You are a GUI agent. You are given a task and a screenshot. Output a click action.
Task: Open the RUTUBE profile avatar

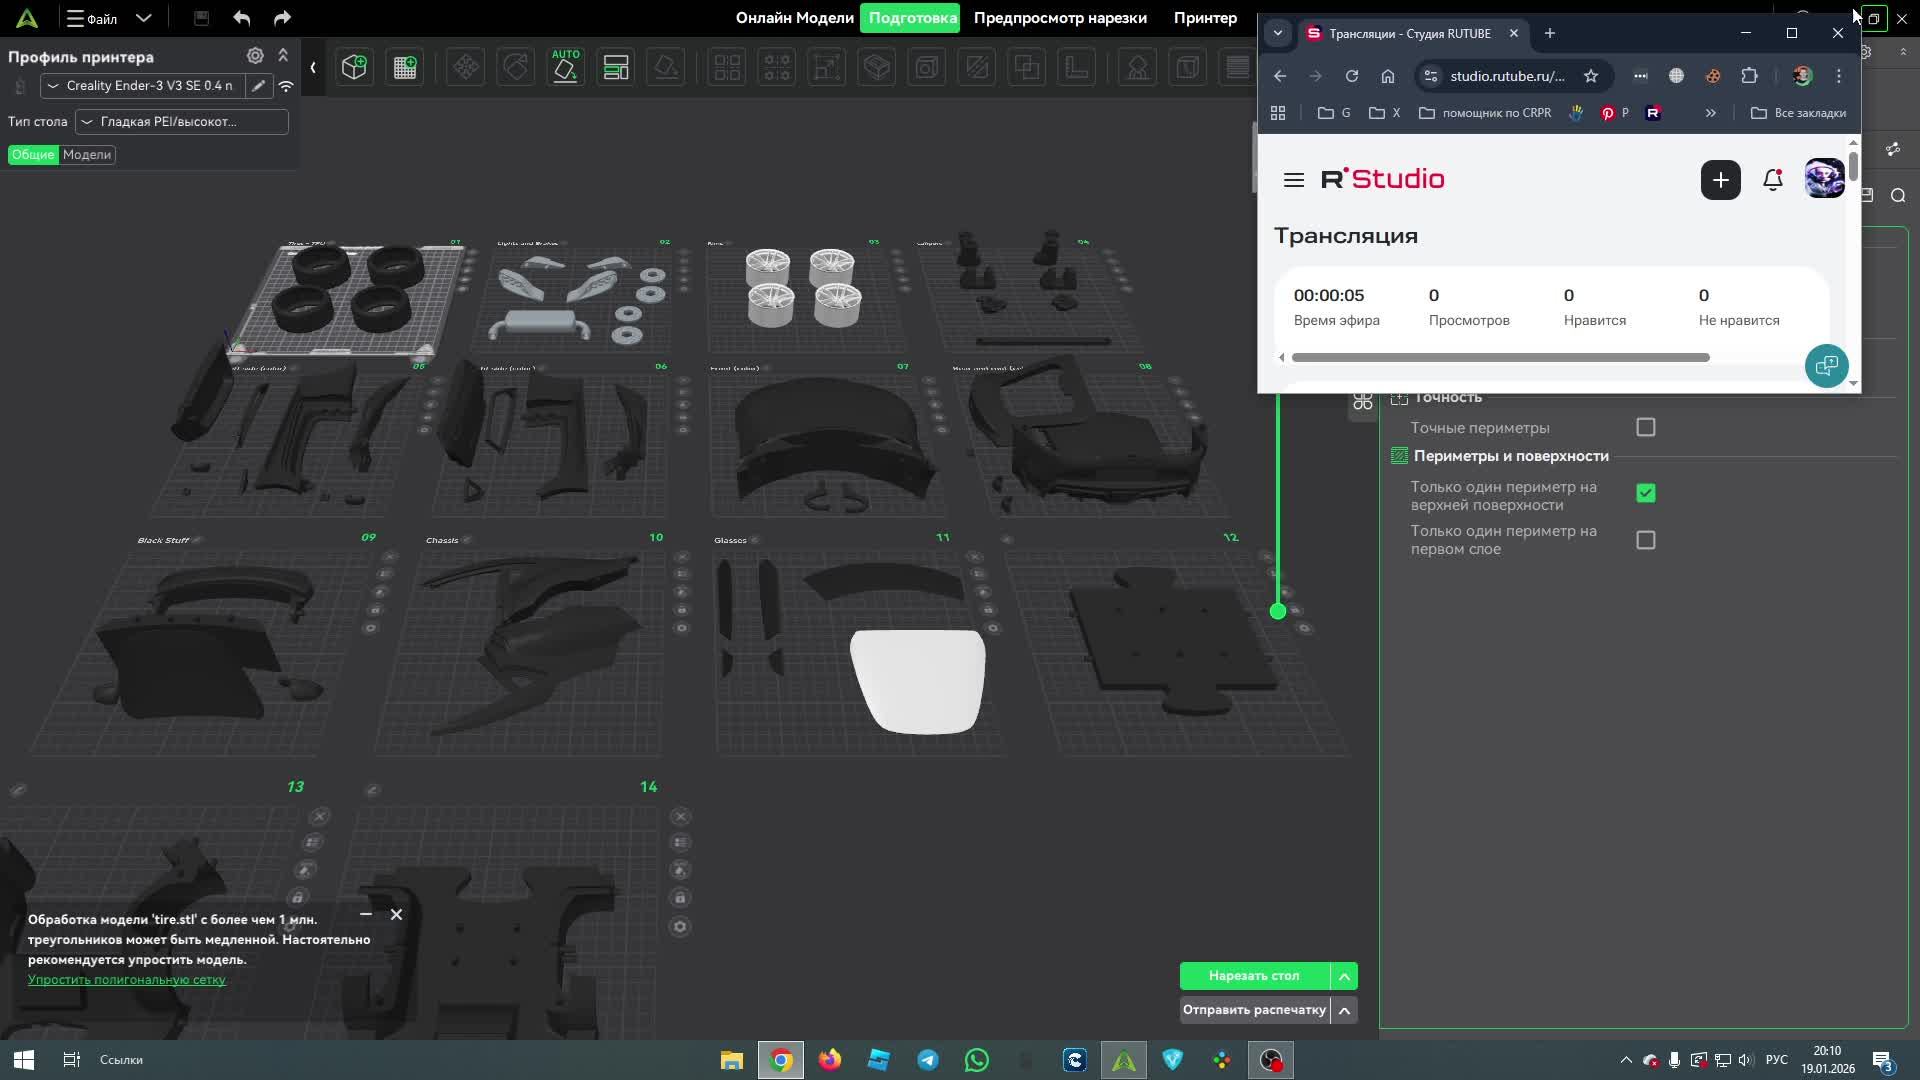pos(1825,179)
